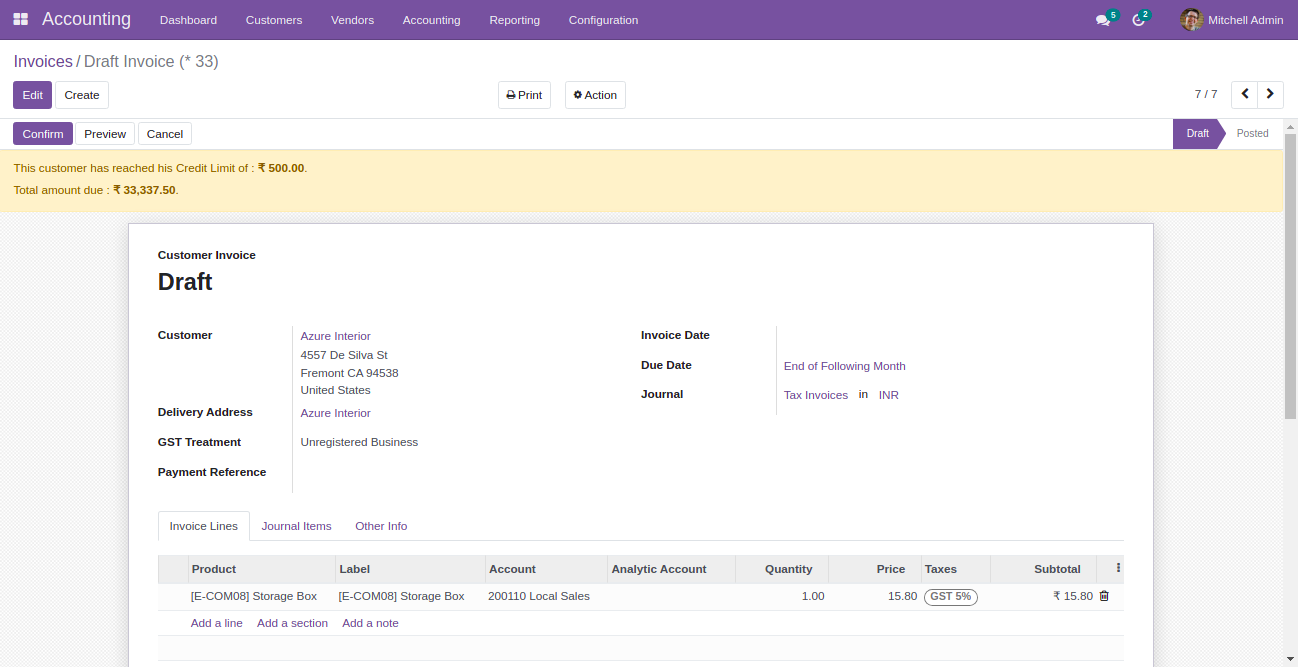This screenshot has width=1298, height=667.
Task: Open the Reporting menu
Action: click(514, 20)
